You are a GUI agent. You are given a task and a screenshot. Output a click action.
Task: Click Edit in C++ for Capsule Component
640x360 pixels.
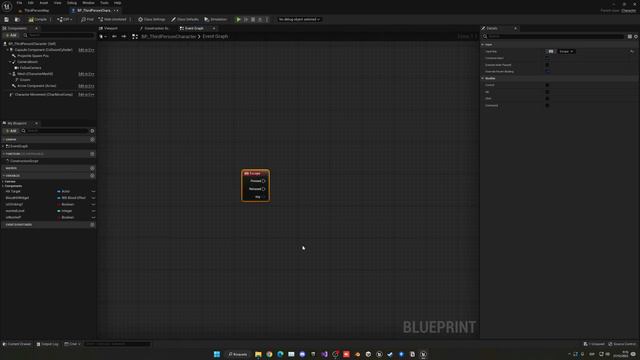86,50
